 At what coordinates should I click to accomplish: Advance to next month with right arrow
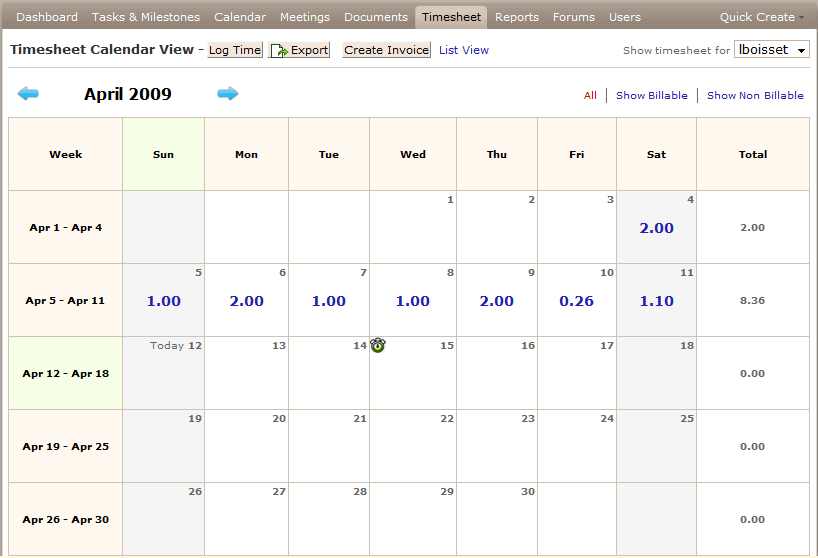tap(228, 94)
